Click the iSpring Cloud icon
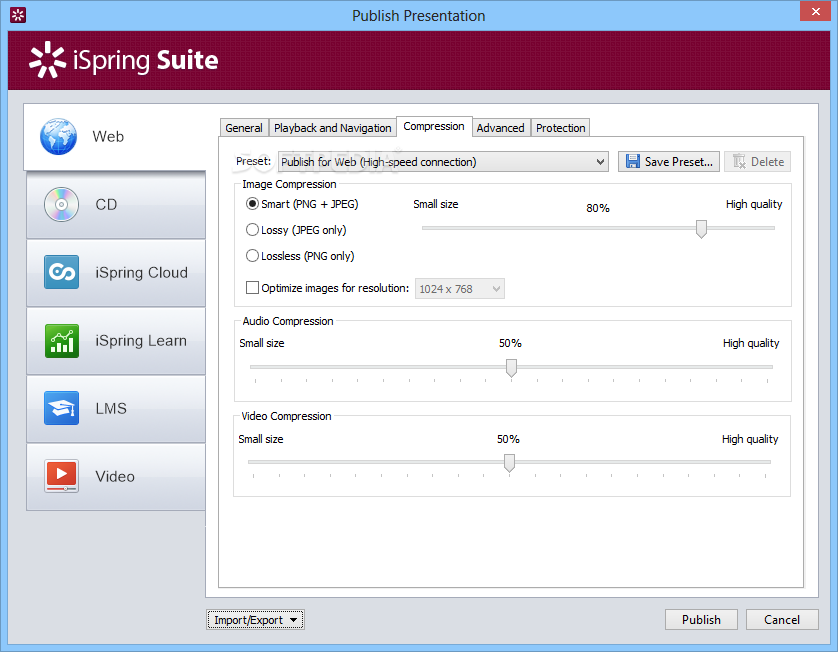 (61, 272)
